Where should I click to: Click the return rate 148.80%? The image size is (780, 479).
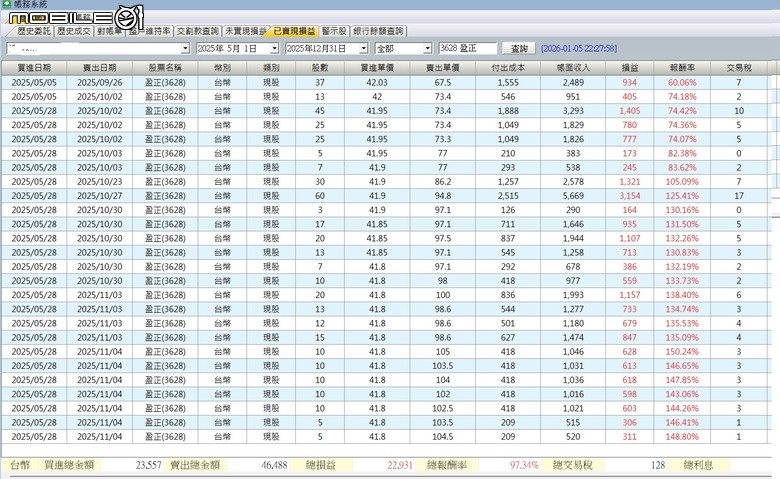(682, 437)
